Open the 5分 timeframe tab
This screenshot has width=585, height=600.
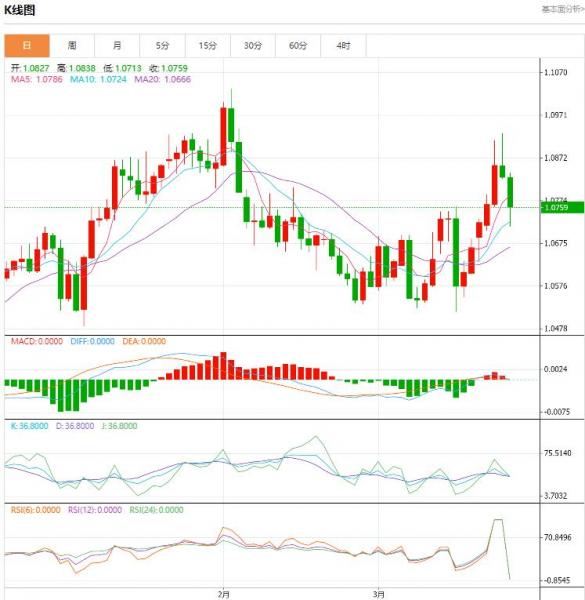pyautogui.click(x=163, y=46)
